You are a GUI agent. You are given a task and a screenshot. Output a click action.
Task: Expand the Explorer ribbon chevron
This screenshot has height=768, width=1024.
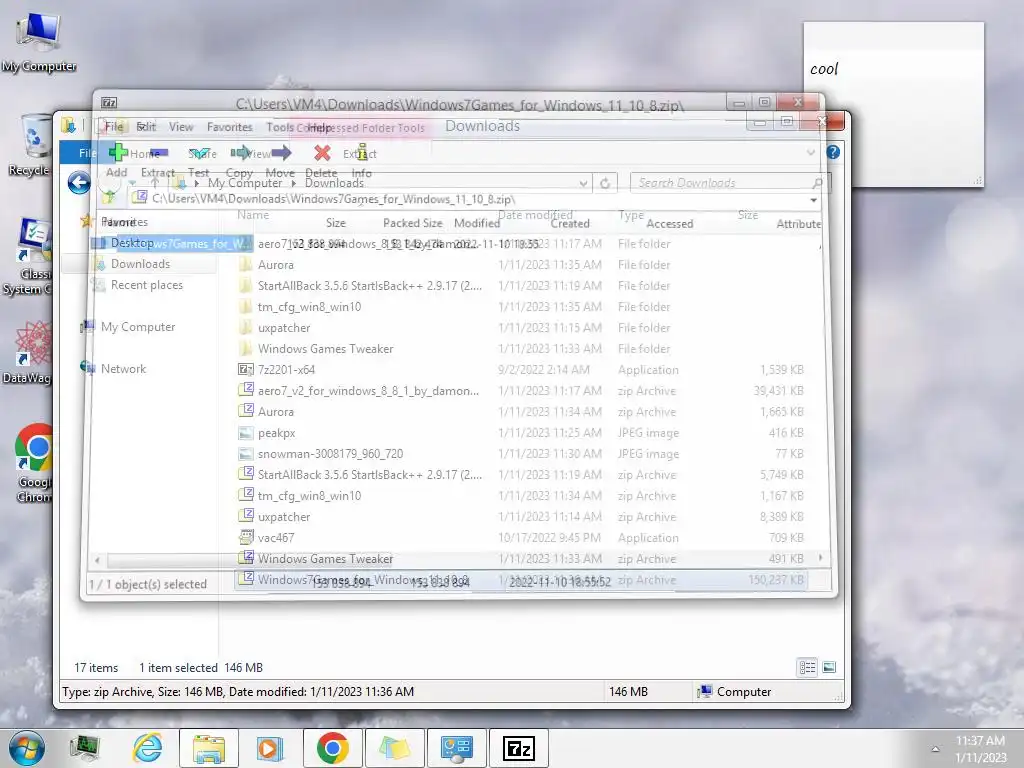(x=810, y=153)
